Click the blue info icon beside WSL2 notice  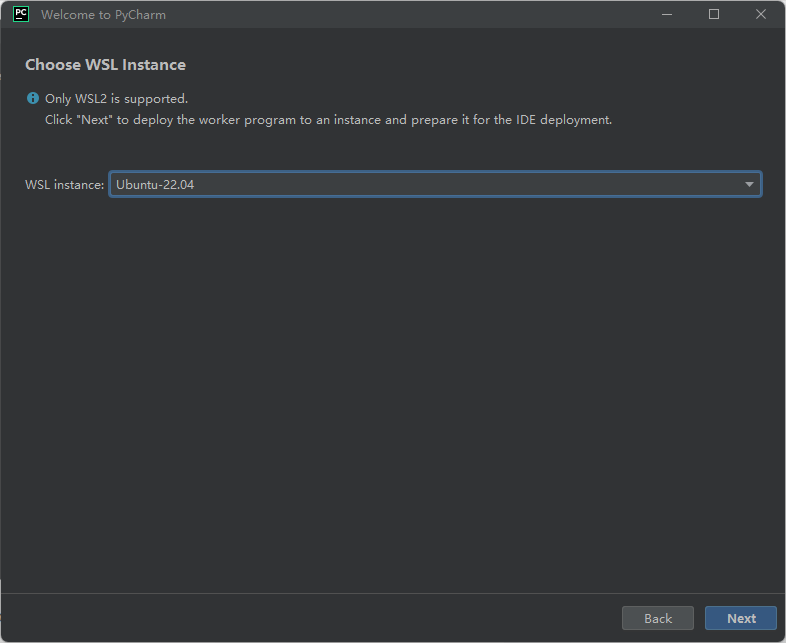[33, 98]
